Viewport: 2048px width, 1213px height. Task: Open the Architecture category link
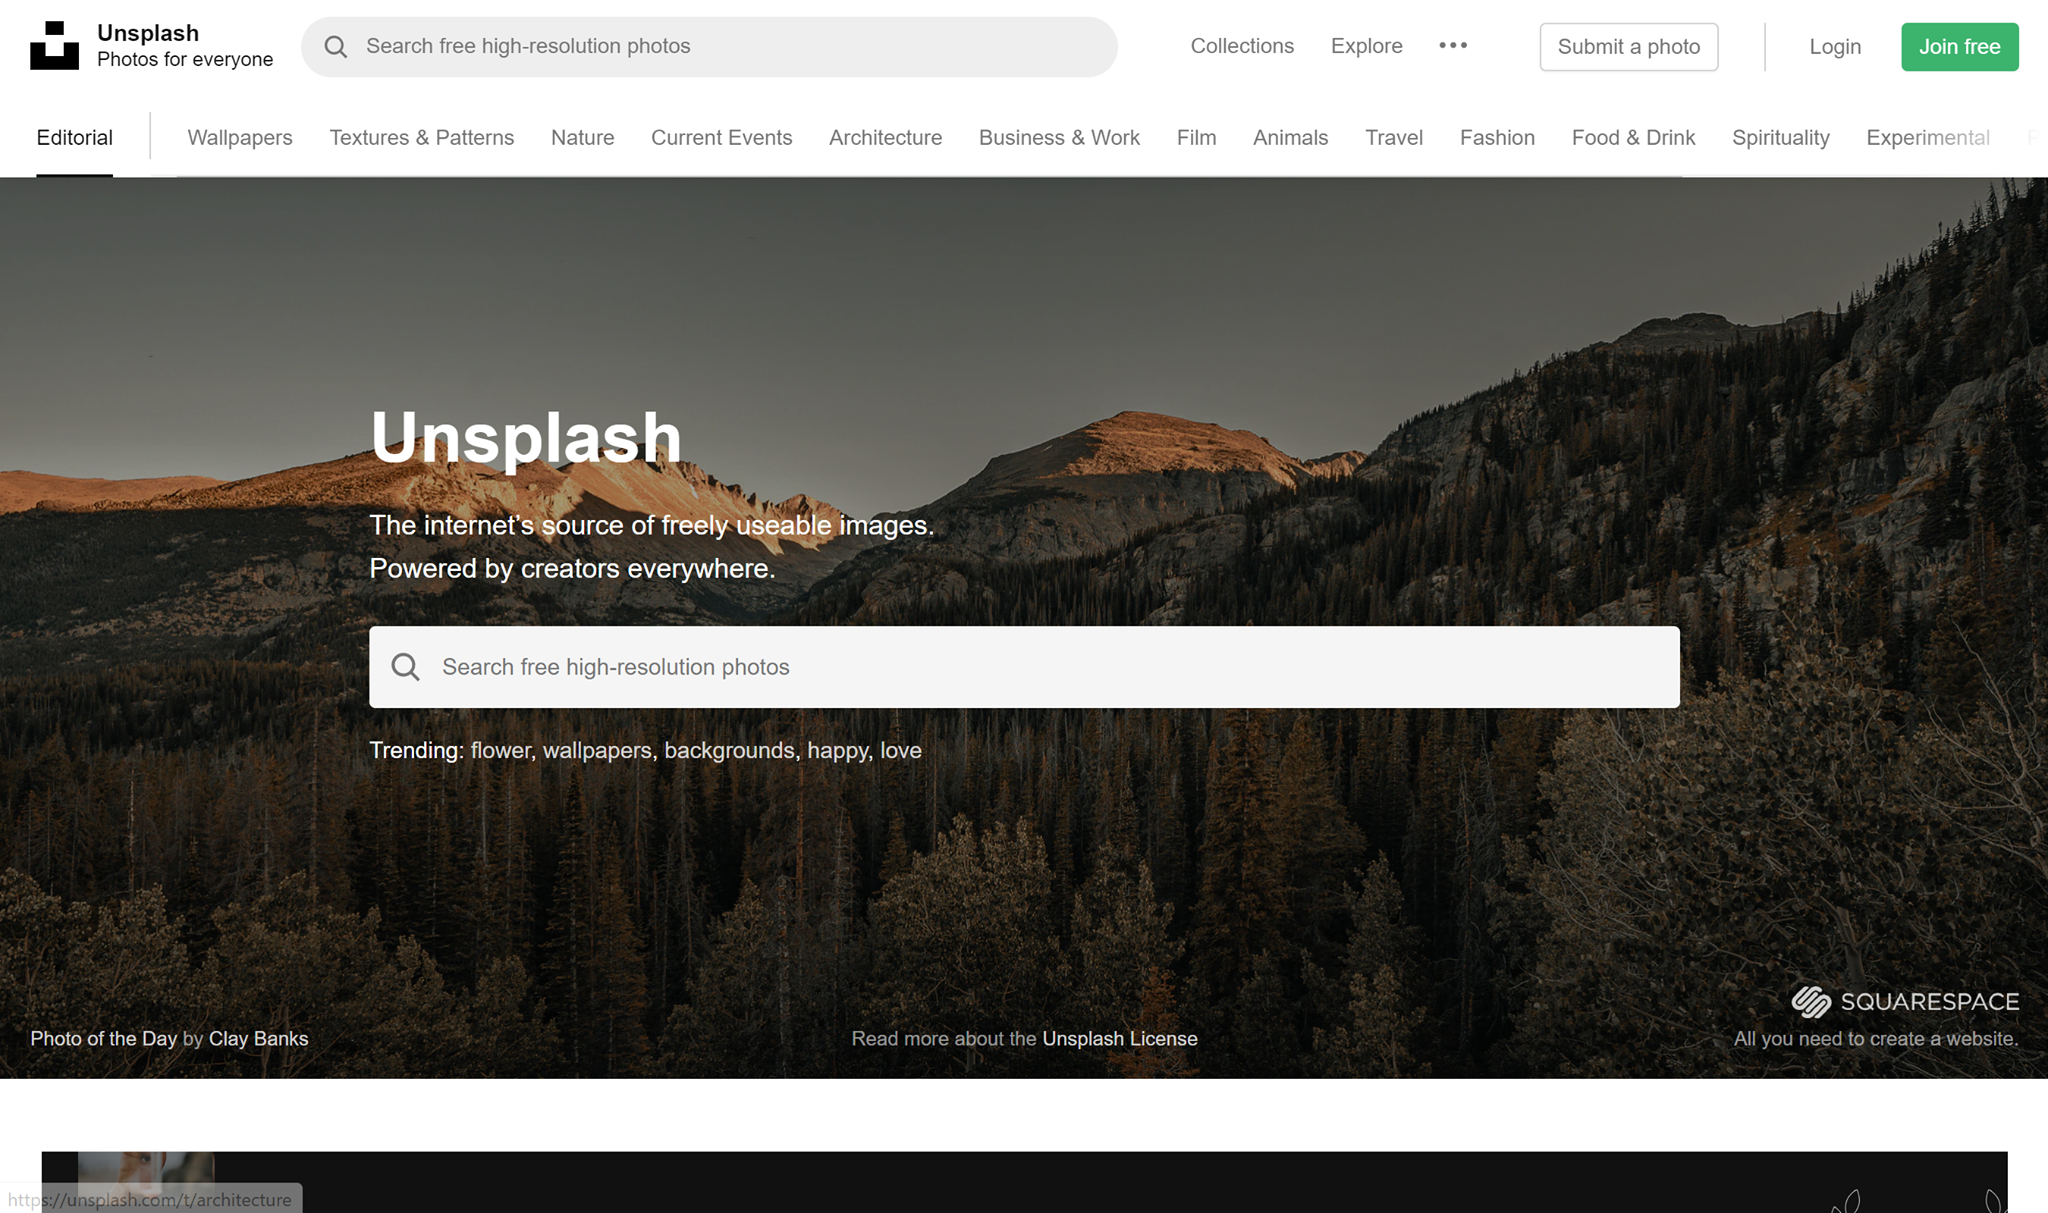[x=883, y=137]
